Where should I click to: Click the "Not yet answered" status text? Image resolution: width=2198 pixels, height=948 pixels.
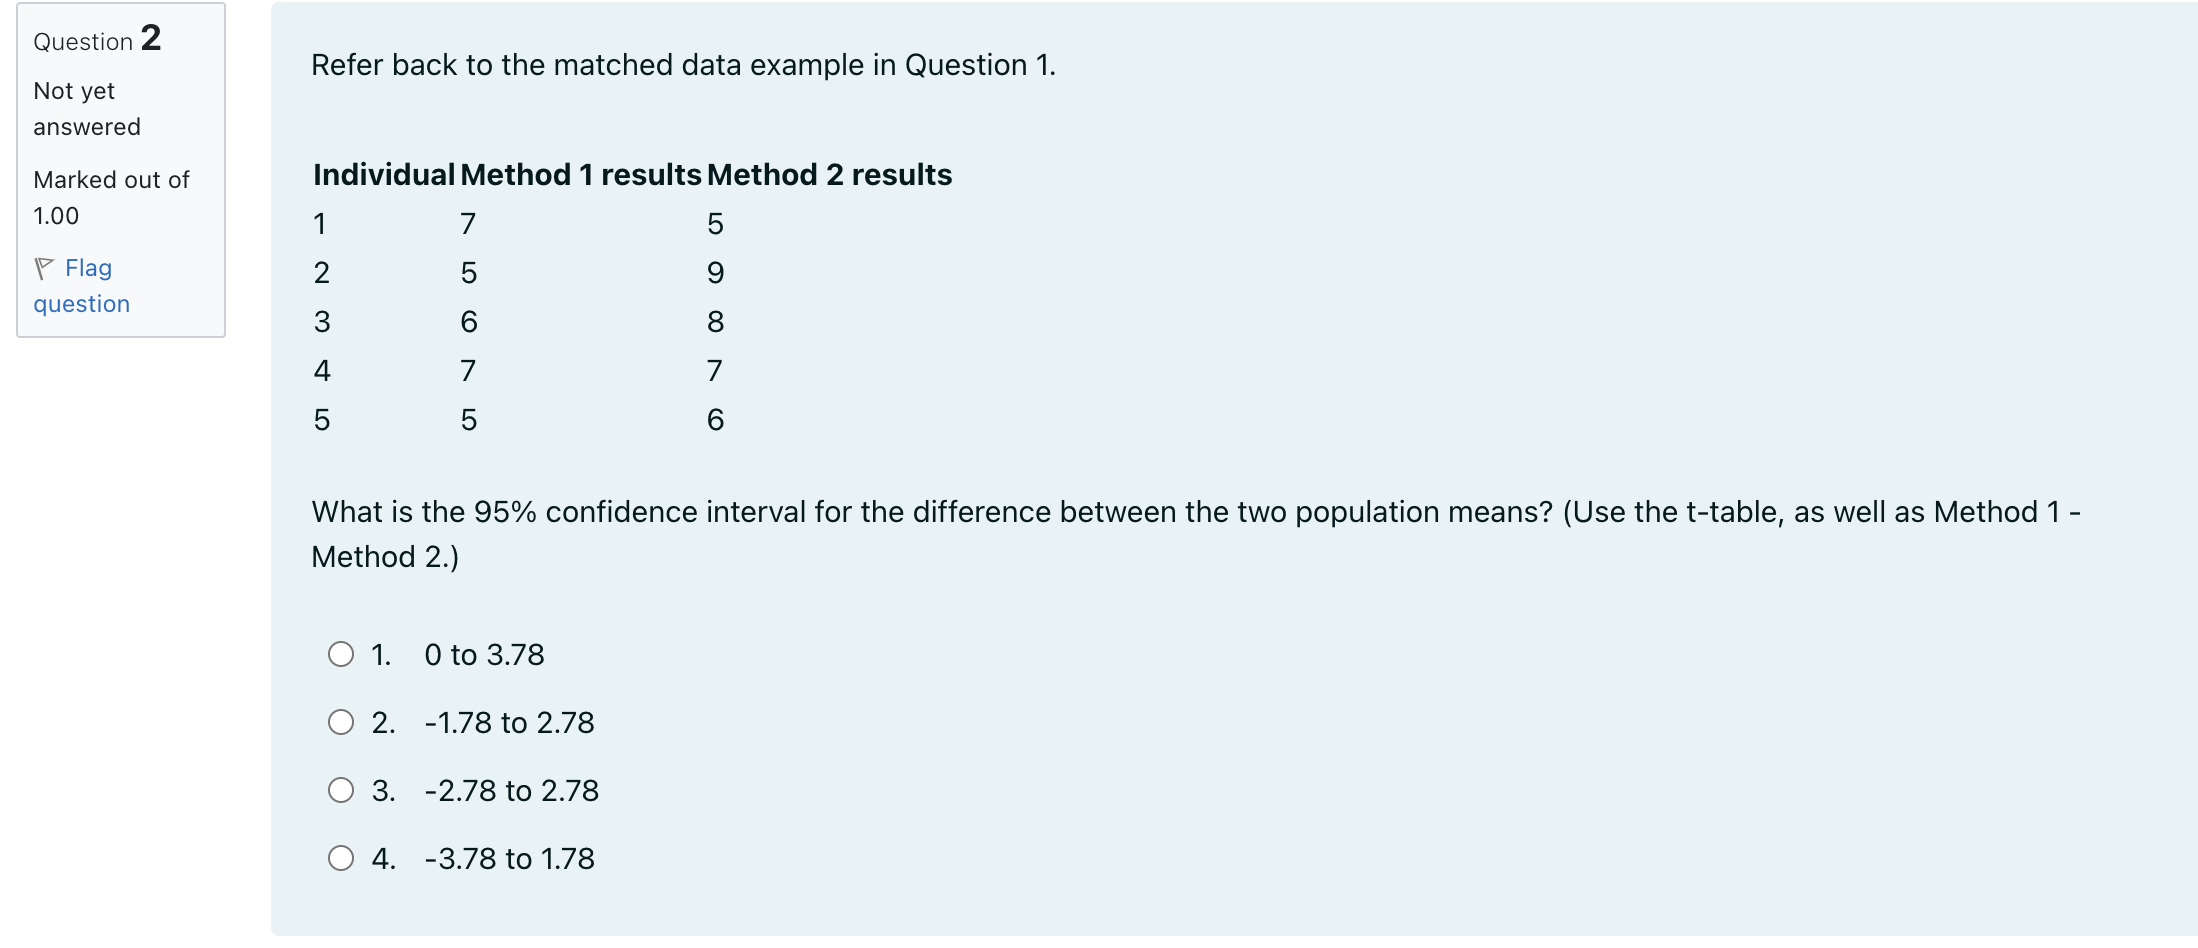[85, 108]
